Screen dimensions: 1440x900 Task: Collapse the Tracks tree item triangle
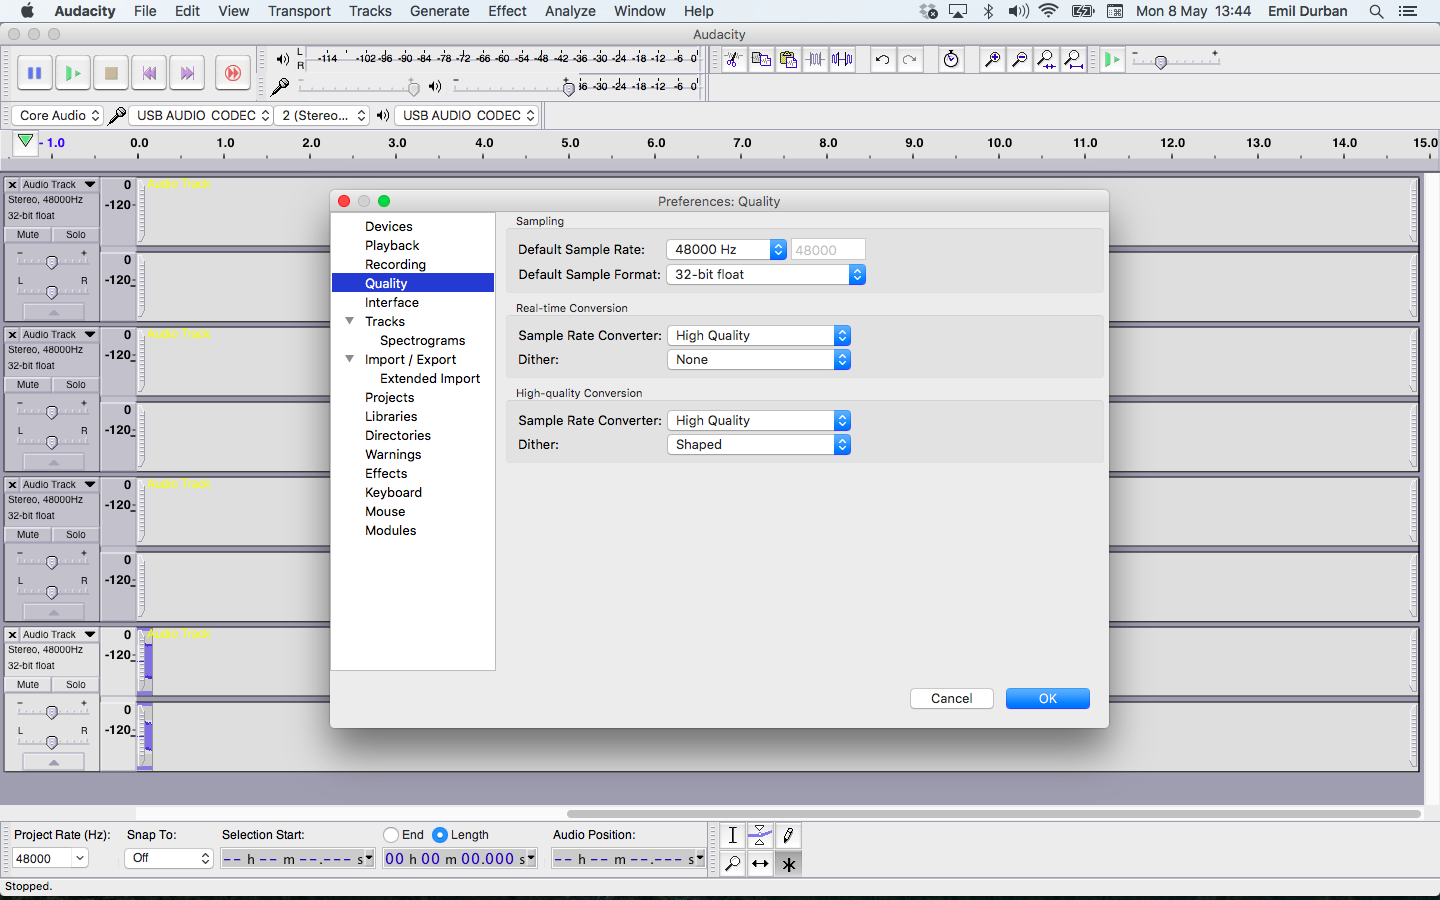click(x=350, y=321)
